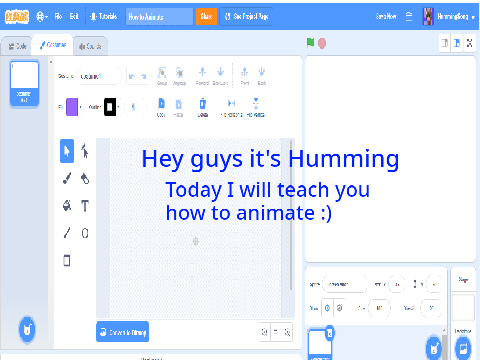The width and height of the screenshot is (480, 360).
Task: Click the sprite Size field
Action: [x=379, y=308]
